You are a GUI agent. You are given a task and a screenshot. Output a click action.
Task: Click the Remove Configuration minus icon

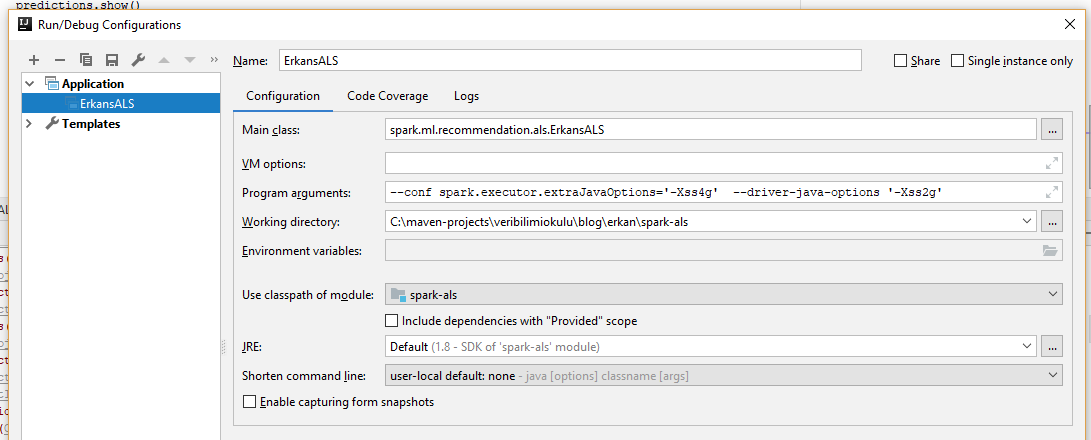(60, 61)
